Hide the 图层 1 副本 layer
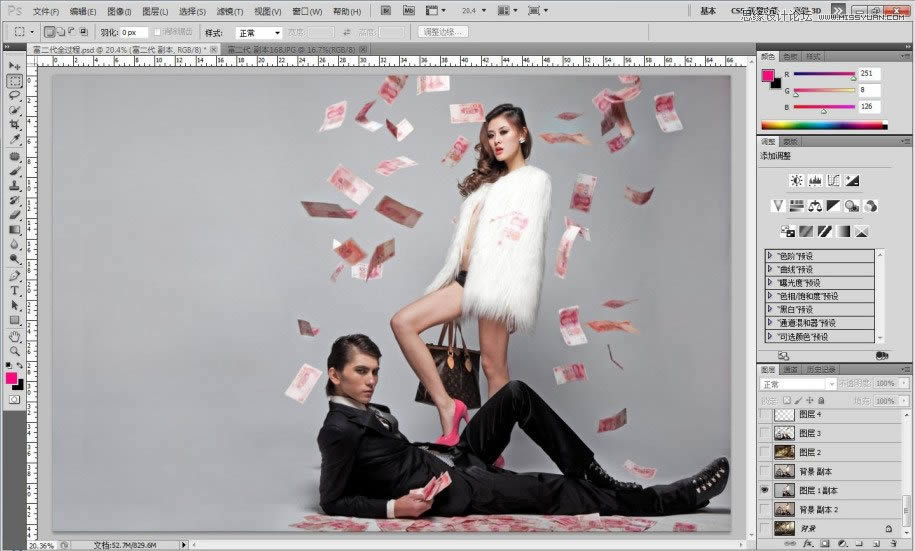 766,490
